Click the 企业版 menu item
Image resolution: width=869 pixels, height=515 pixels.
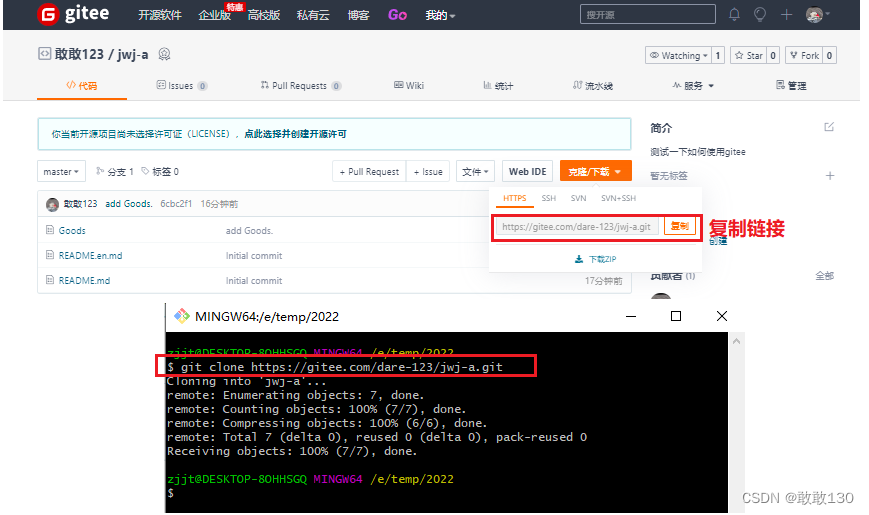pyautogui.click(x=214, y=15)
